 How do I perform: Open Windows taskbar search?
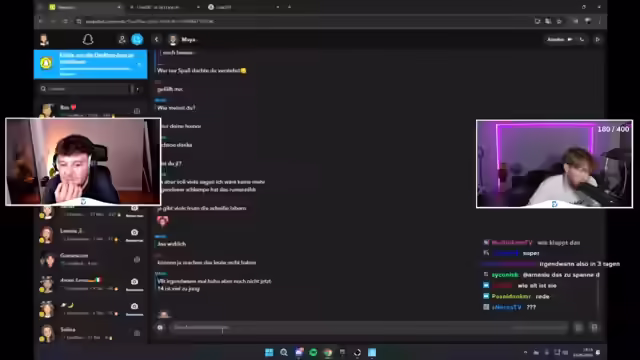click(284, 352)
